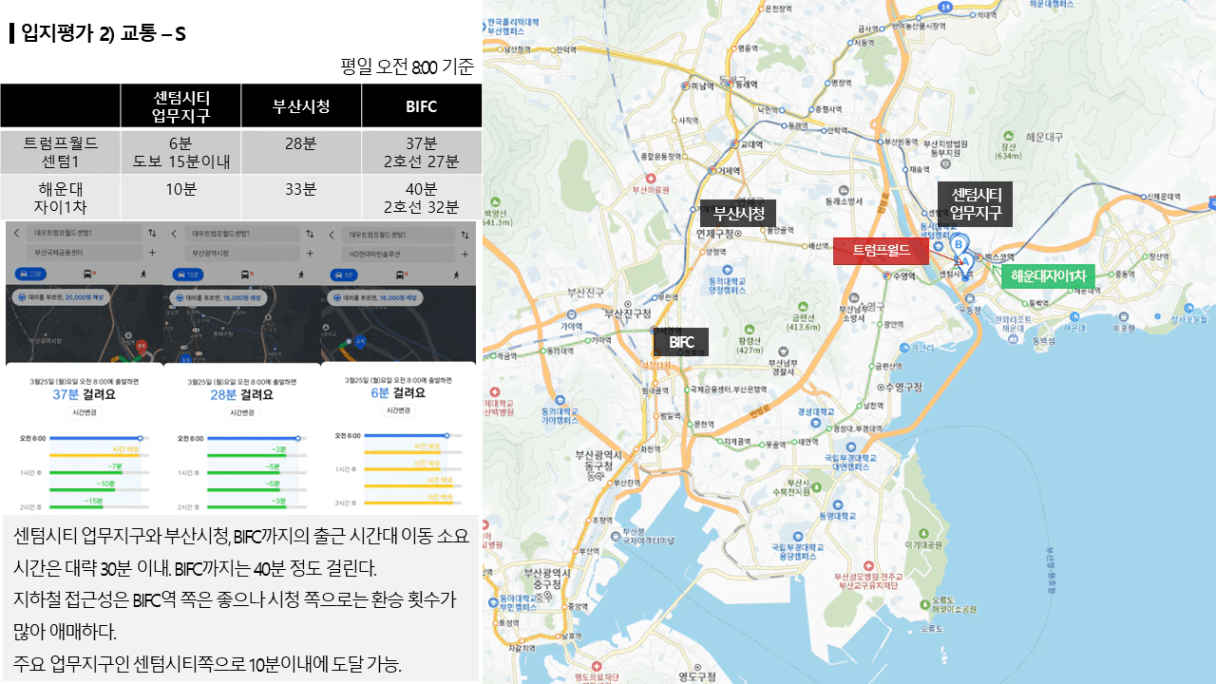Grab the 오전 8:00 slider handle under 6분
The height and width of the screenshot is (684, 1216).
click(447, 435)
